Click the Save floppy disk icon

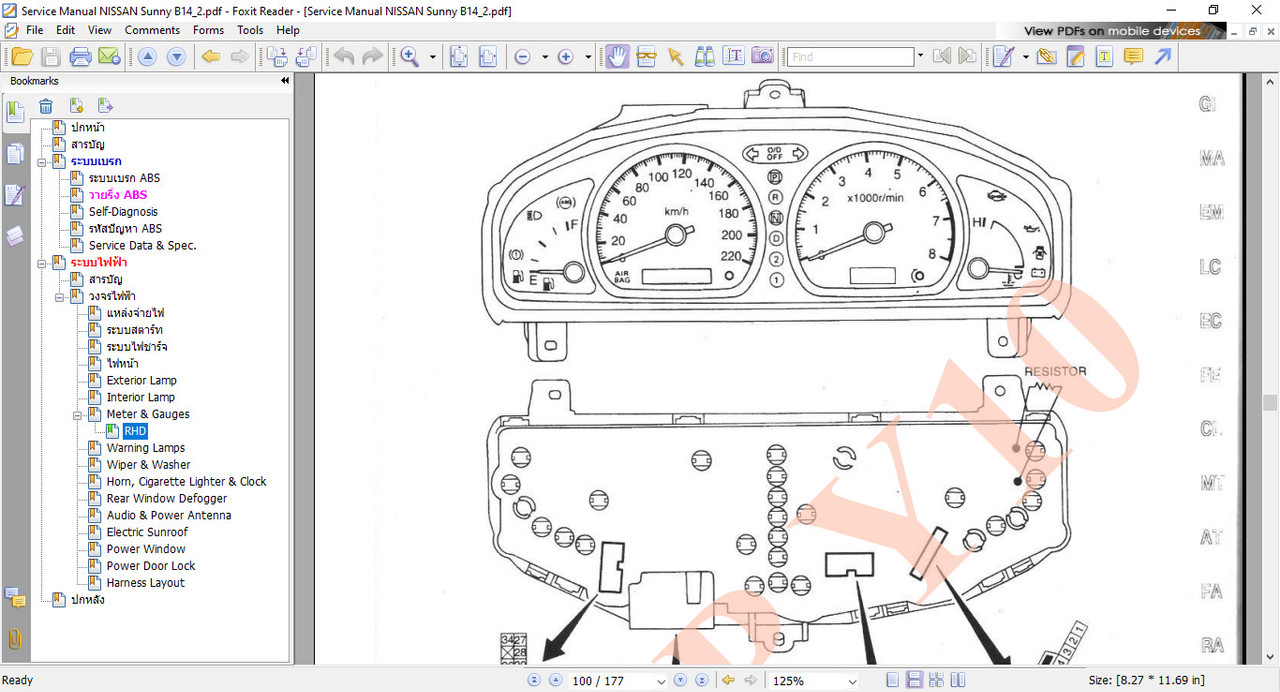coord(50,57)
